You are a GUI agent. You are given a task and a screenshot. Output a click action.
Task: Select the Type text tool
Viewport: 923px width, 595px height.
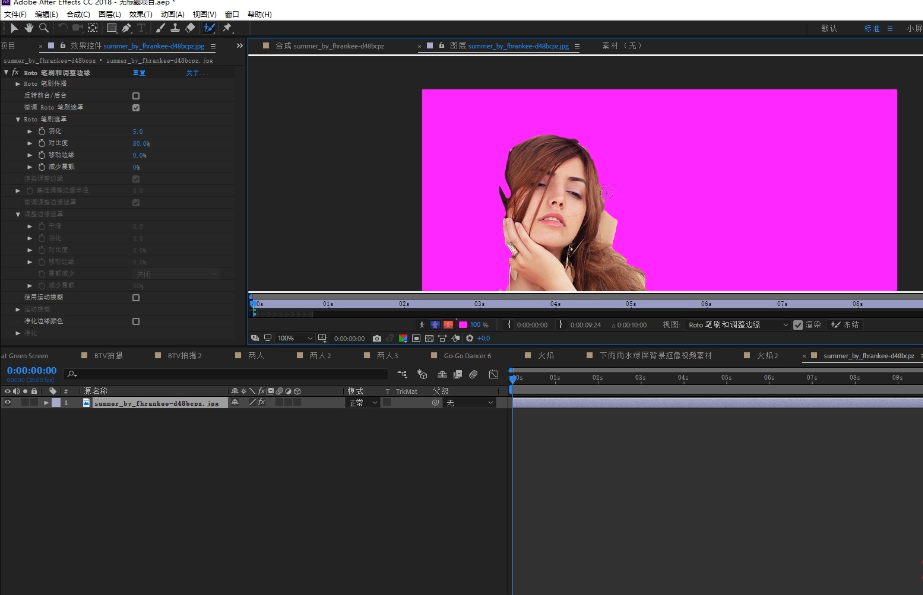[141, 29]
